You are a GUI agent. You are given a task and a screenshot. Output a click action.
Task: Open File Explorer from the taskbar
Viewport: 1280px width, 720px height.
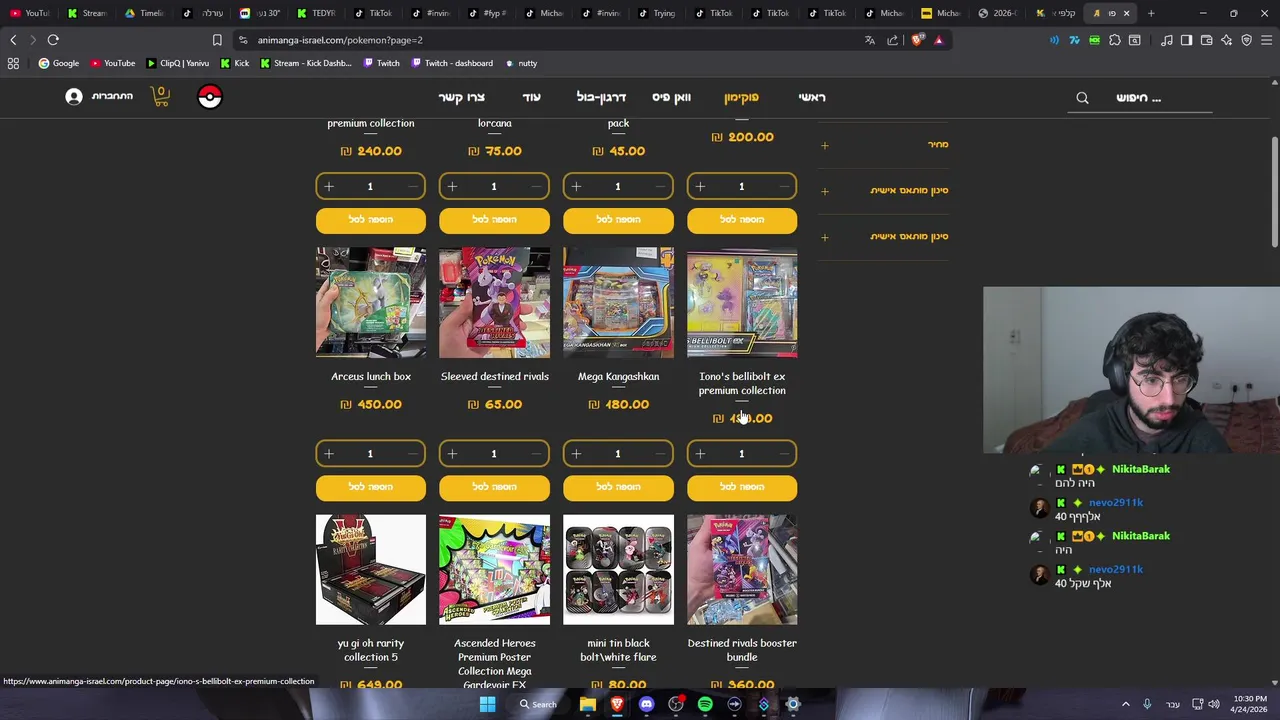pos(588,704)
